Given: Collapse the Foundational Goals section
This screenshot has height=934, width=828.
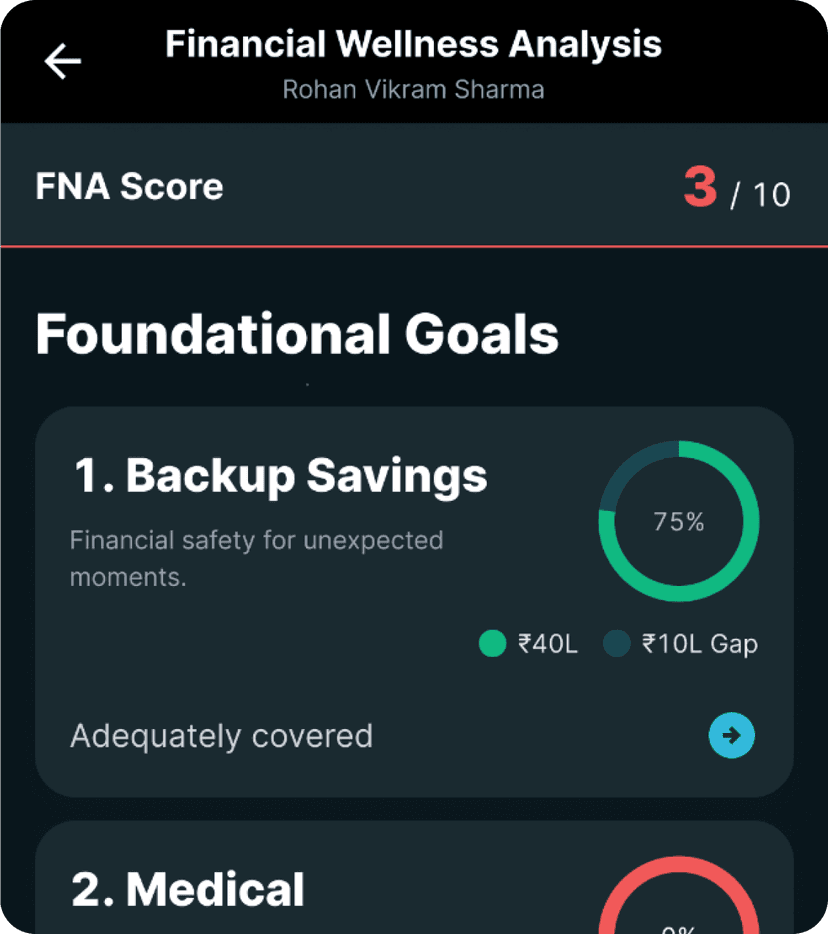Looking at the screenshot, I should 296,336.
